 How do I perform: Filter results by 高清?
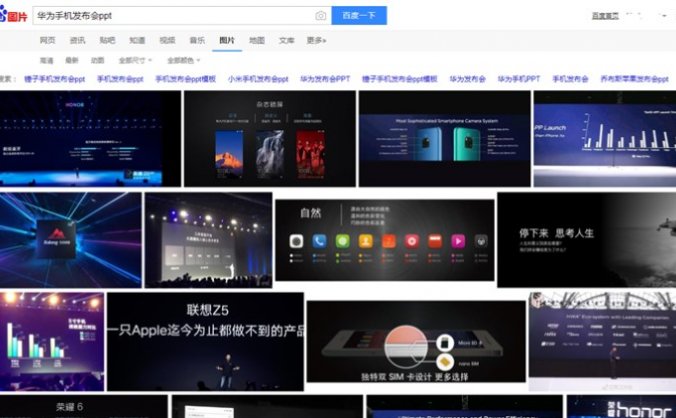[47, 60]
